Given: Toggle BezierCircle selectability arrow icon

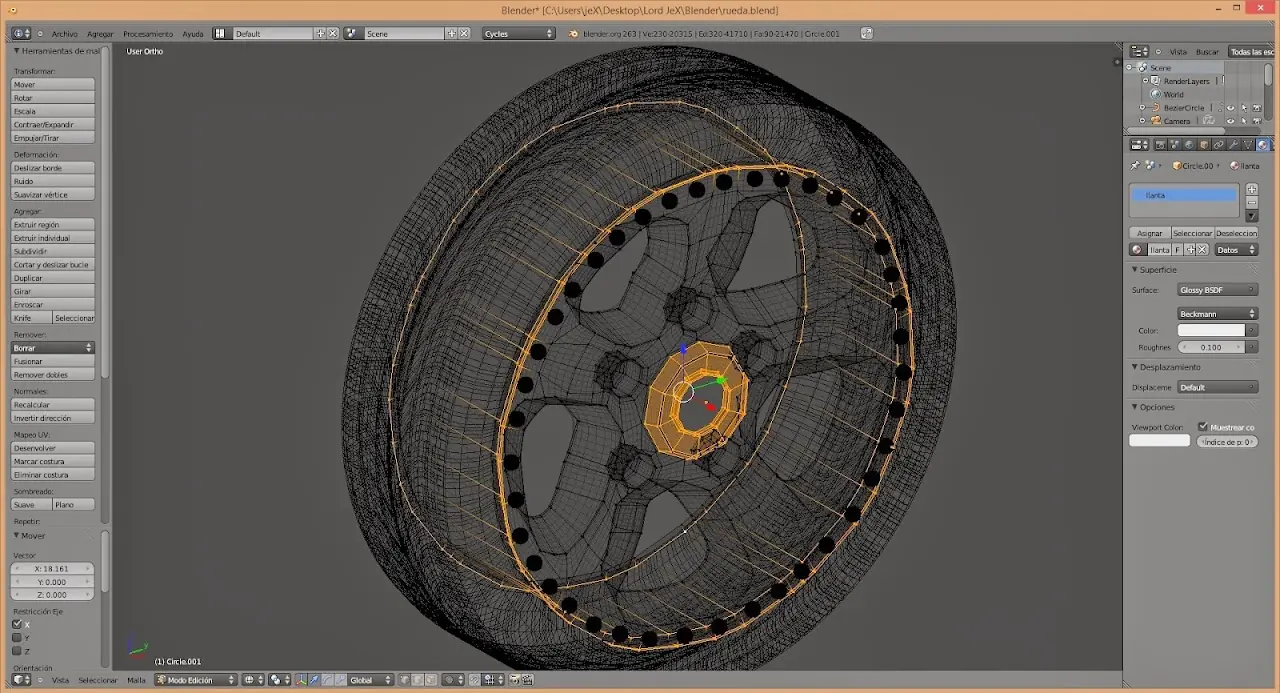Looking at the screenshot, I should (x=1244, y=108).
